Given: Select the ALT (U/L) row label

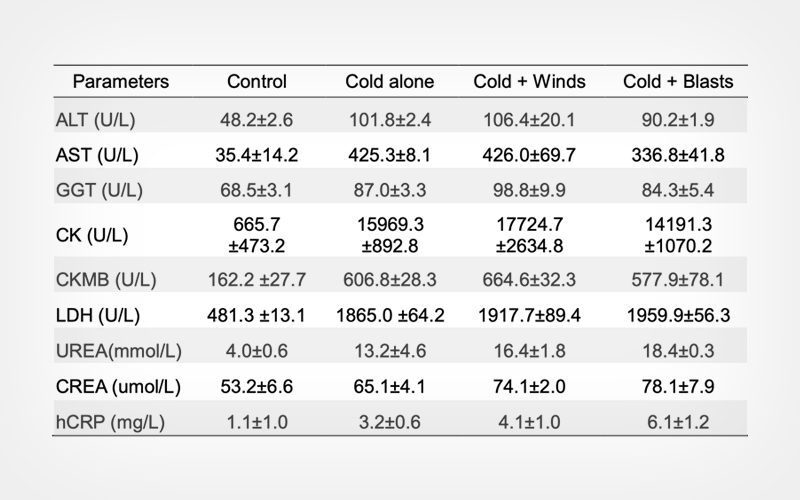Looking at the screenshot, I should [x=96, y=120].
